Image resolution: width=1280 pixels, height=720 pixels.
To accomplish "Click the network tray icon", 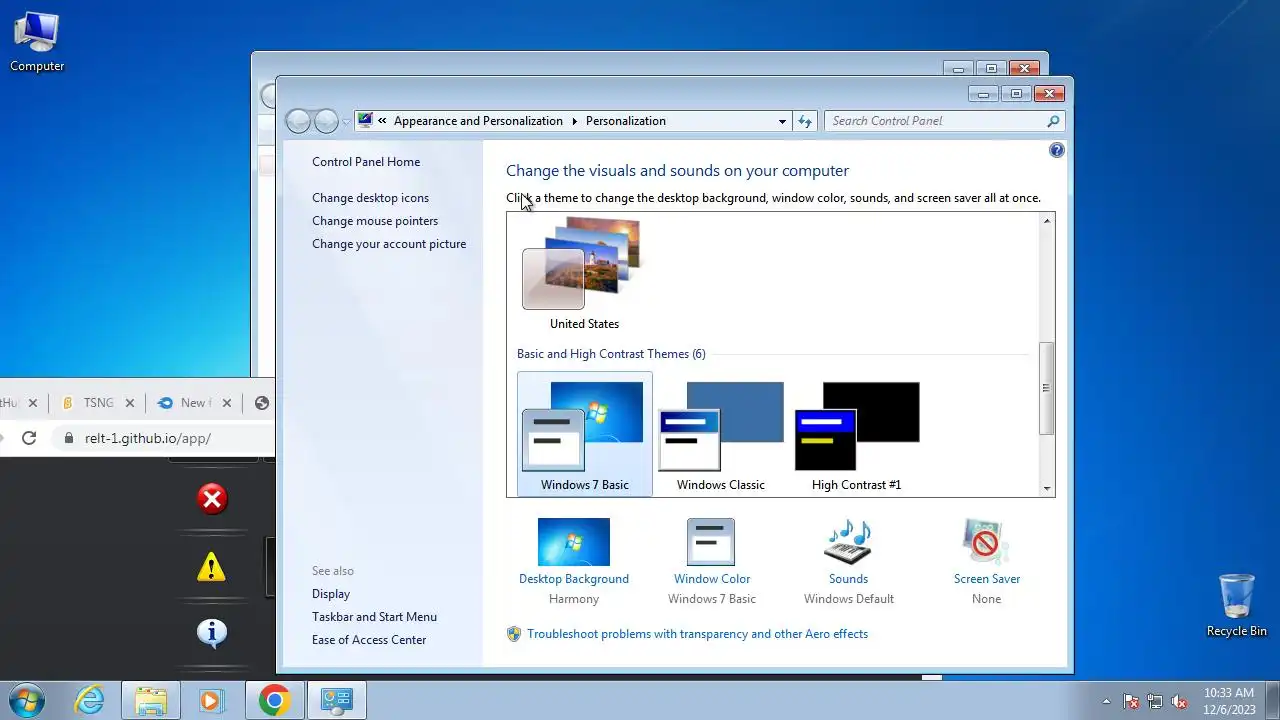I will 1155,701.
